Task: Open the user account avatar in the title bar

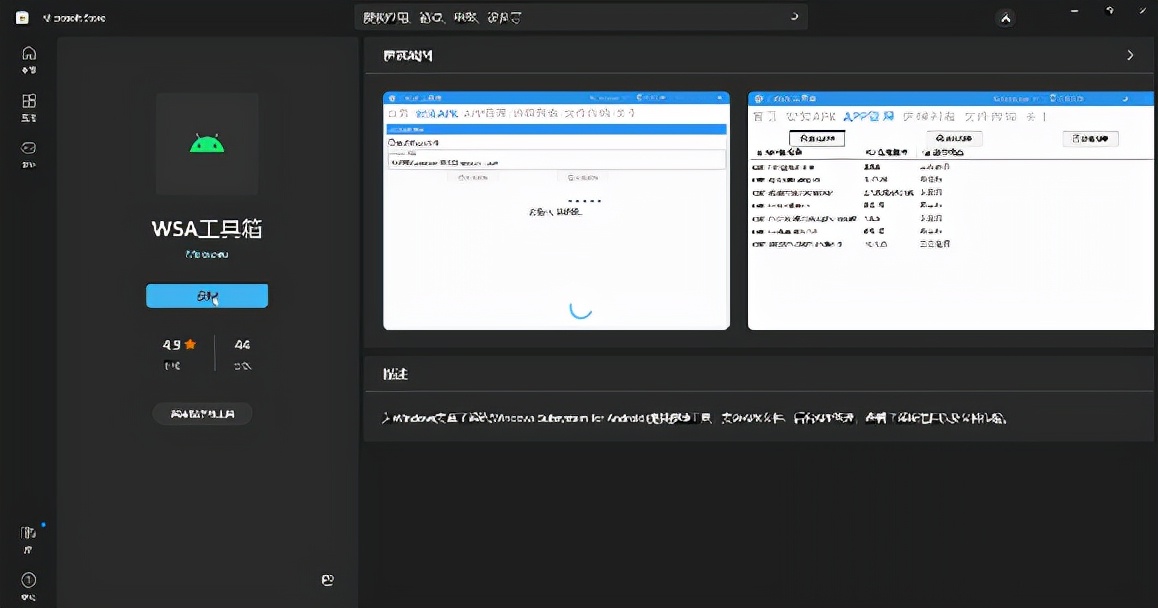Action: tap(1005, 17)
